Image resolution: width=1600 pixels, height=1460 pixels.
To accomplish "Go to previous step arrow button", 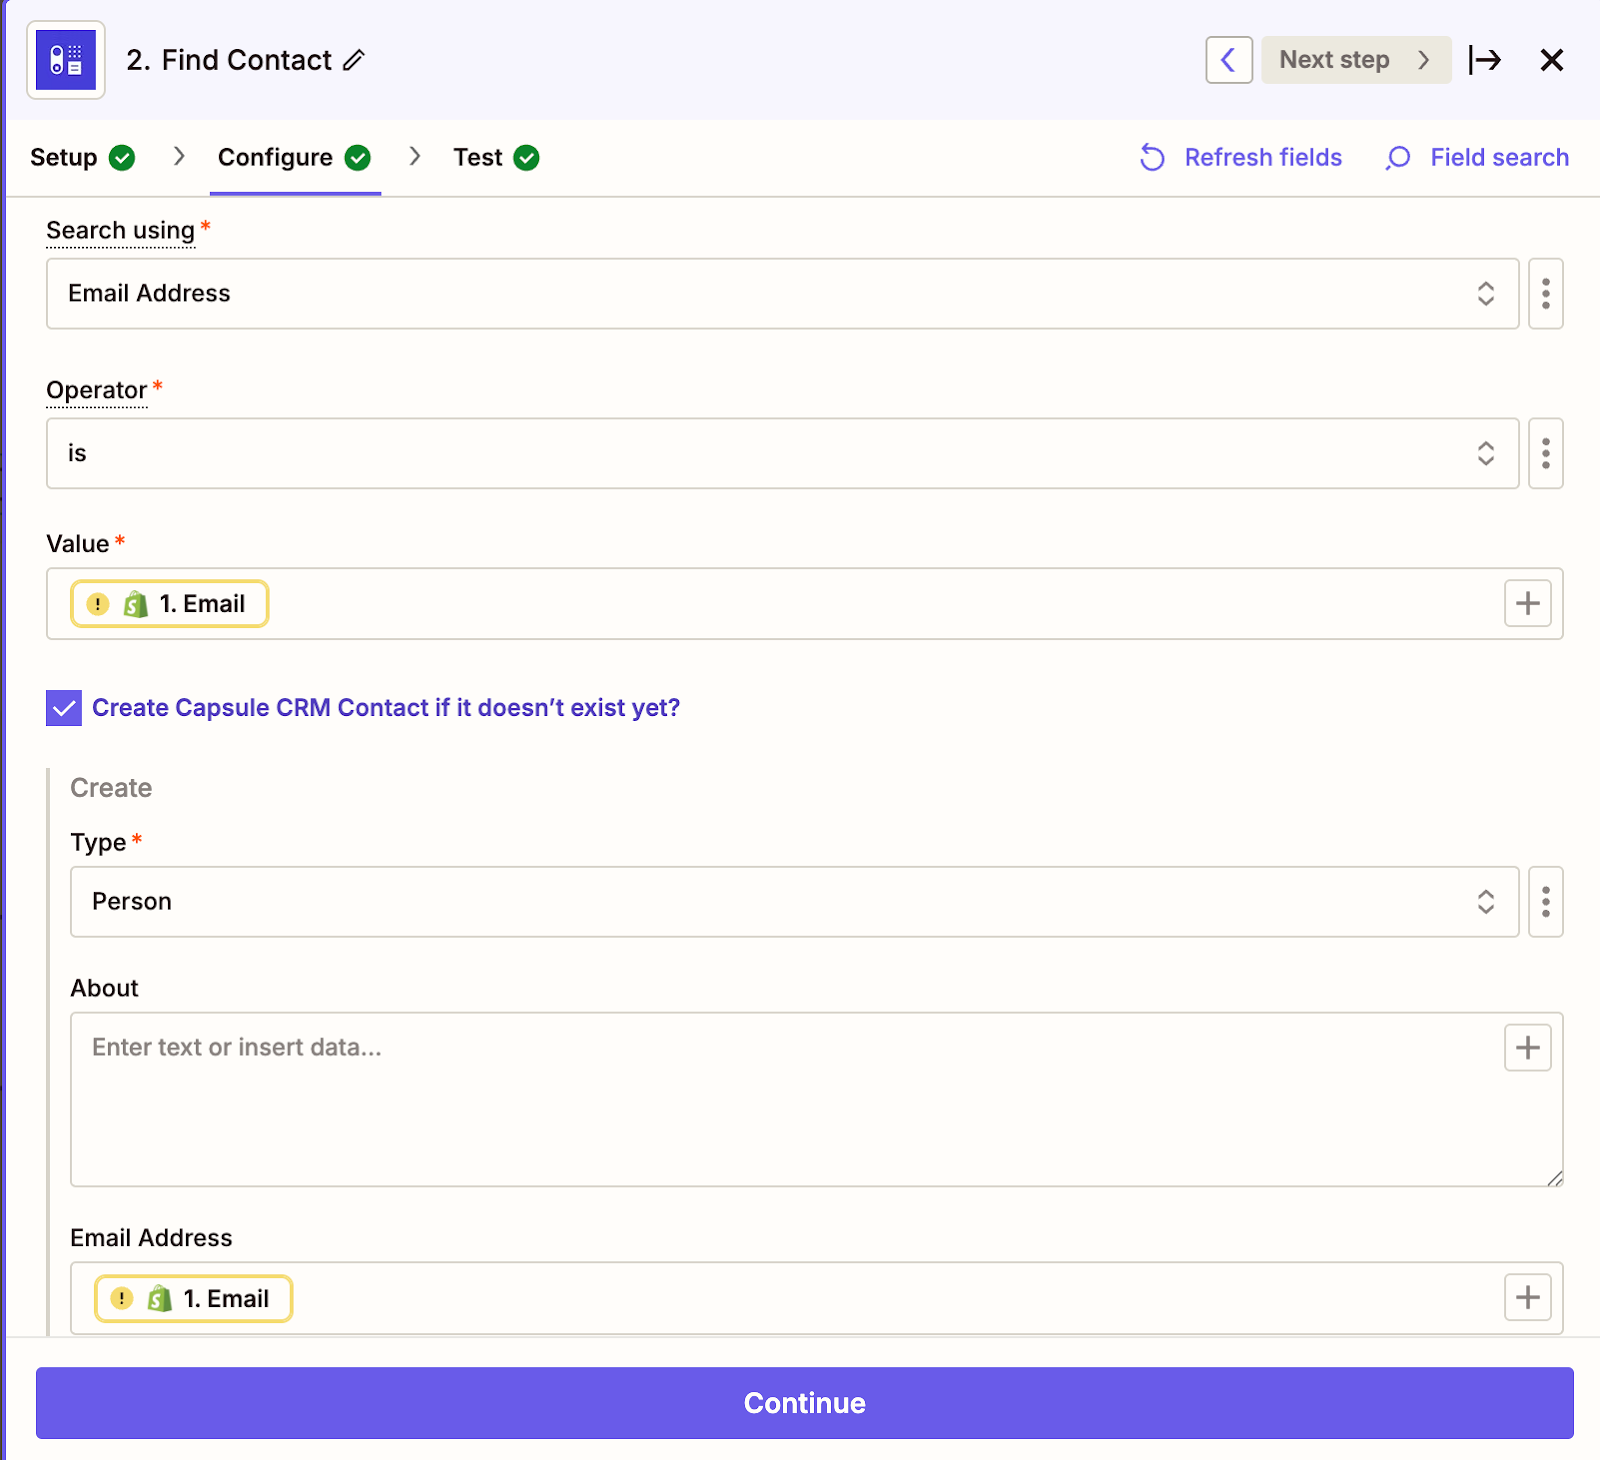I will [1229, 60].
